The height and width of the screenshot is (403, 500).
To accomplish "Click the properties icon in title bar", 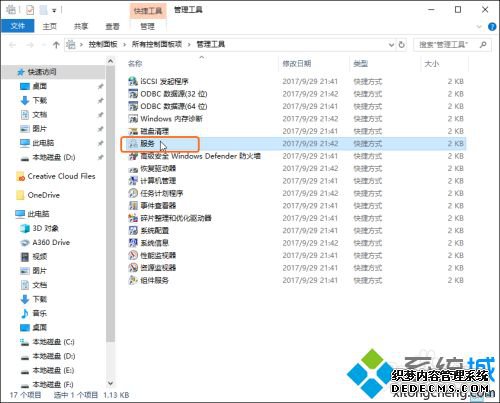I will pyautogui.click(x=30, y=10).
